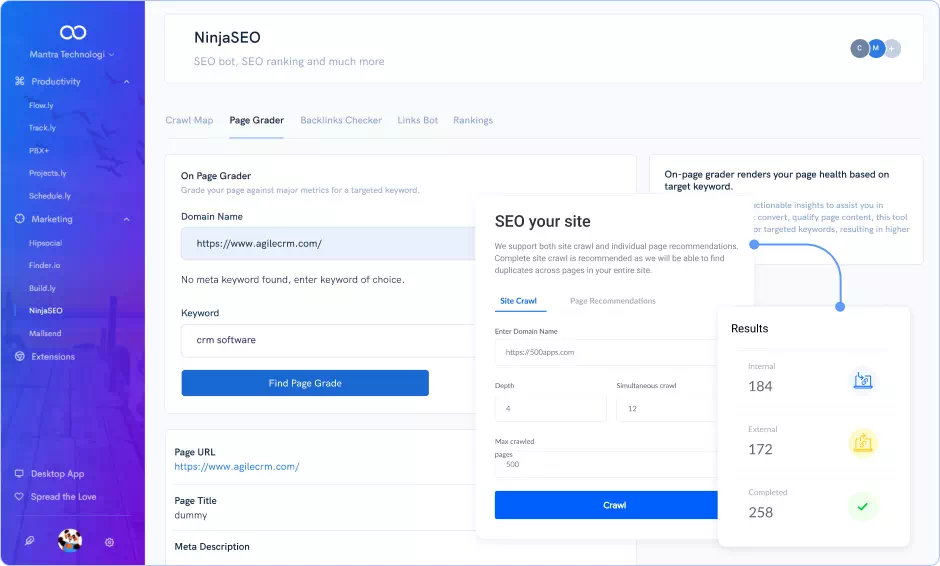The image size is (940, 566).
Task: Open PBX+ in the sidebar
Action: 39,150
